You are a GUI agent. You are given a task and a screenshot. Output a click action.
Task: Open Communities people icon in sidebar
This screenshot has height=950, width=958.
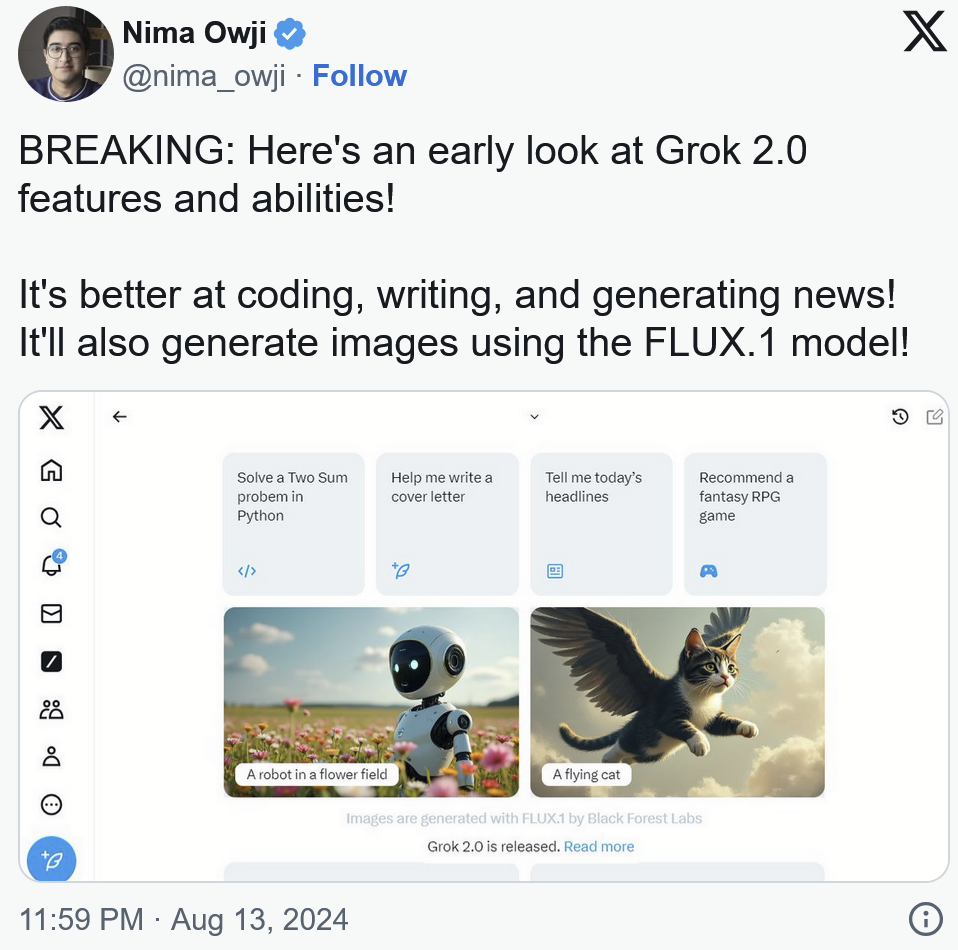(51, 709)
